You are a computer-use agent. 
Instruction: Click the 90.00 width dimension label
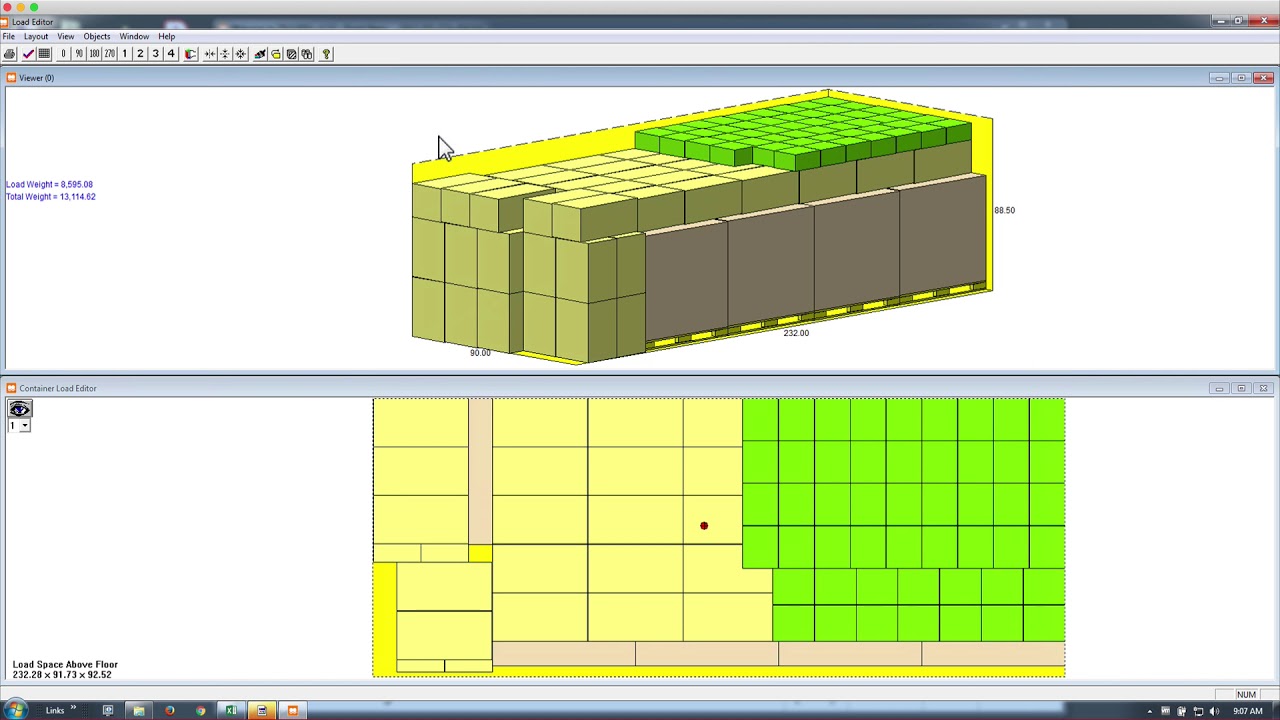point(480,353)
